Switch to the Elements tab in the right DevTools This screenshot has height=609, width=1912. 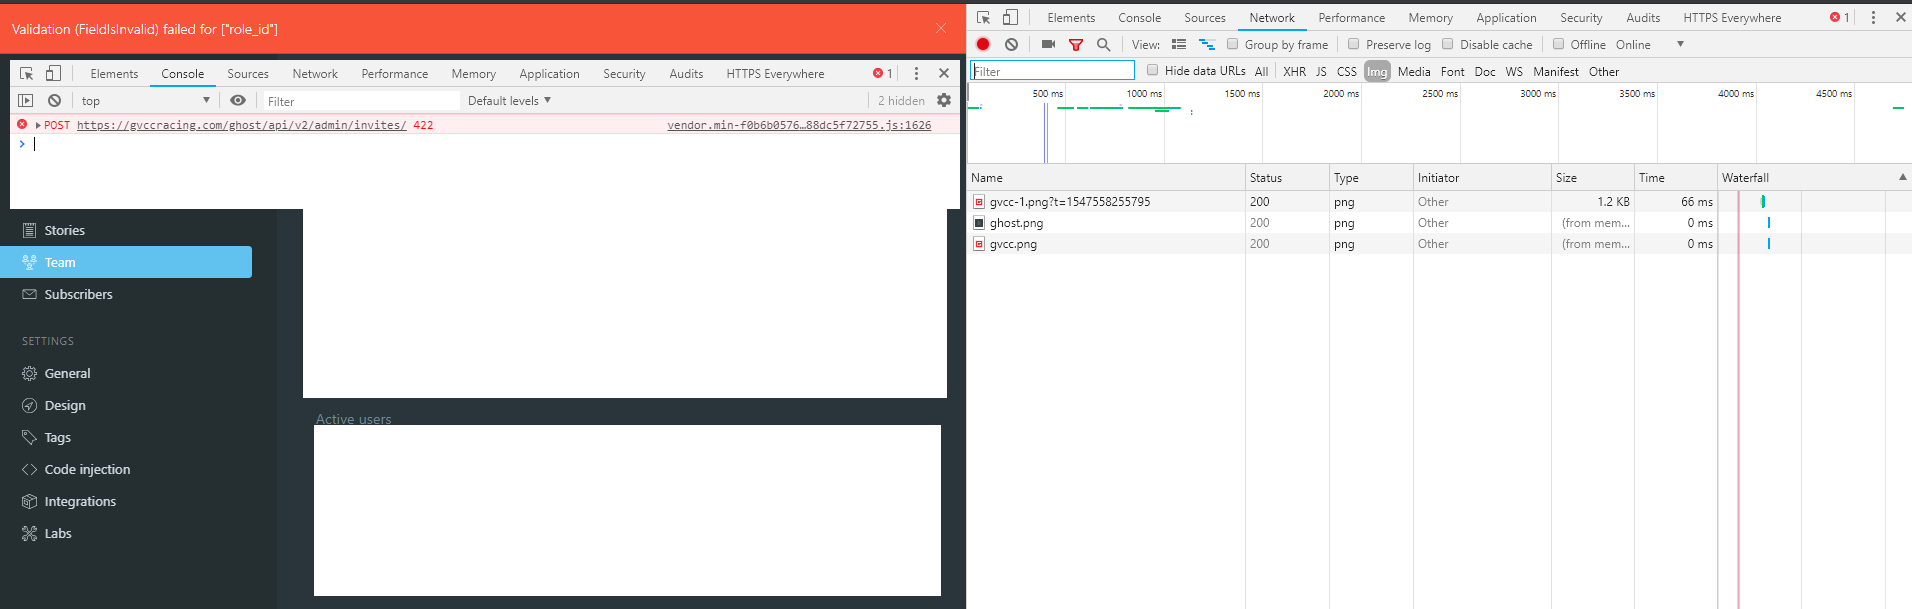(1071, 17)
